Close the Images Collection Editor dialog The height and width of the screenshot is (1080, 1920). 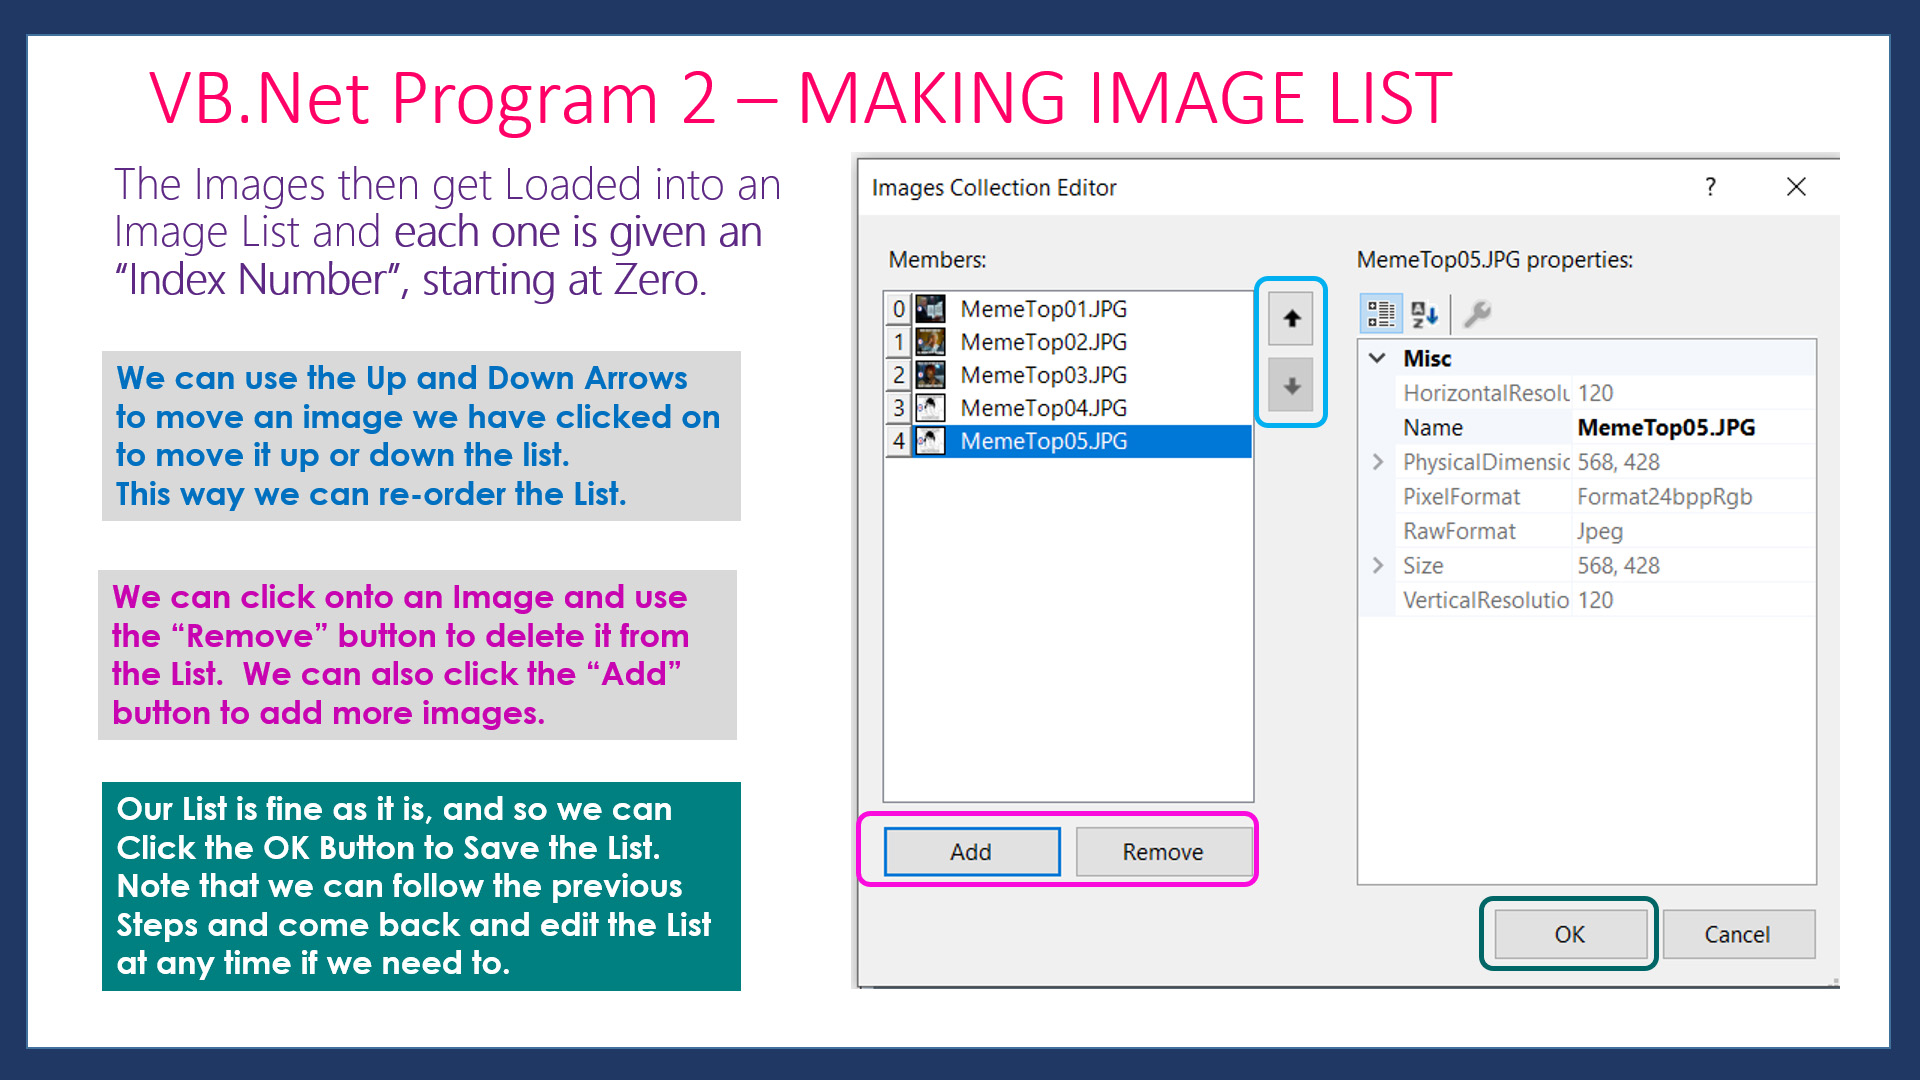1796,187
